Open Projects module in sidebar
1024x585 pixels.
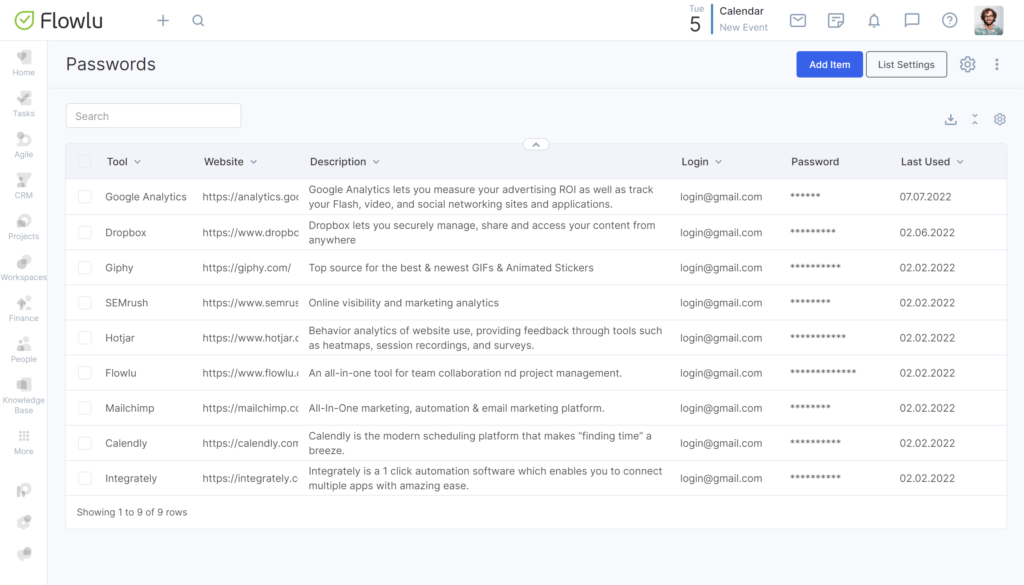point(24,227)
